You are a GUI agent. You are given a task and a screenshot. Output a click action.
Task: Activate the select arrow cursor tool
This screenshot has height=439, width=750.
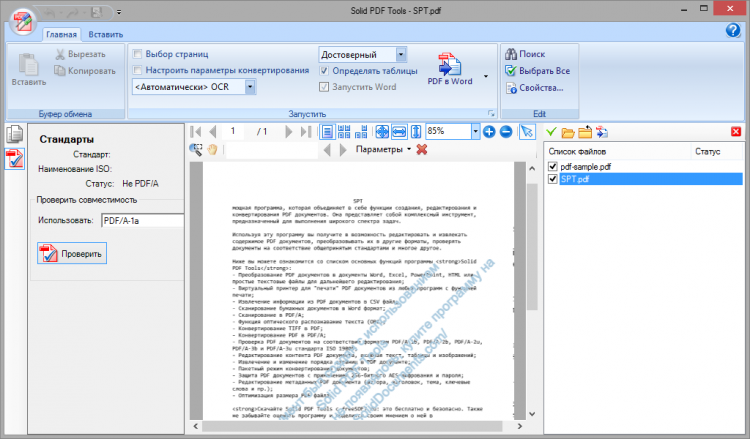(527, 132)
